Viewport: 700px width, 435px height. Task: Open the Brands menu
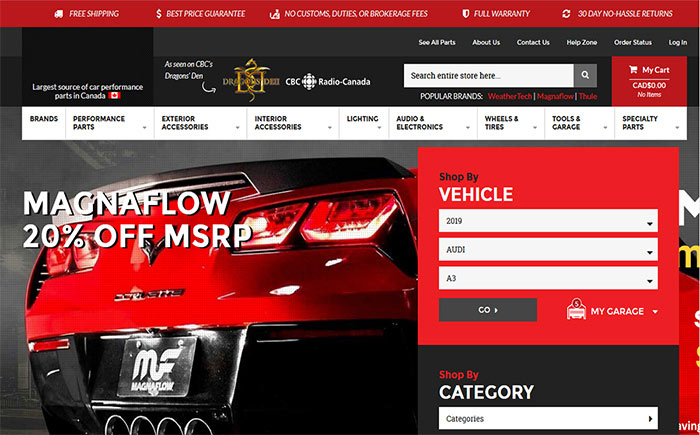pyautogui.click(x=44, y=119)
